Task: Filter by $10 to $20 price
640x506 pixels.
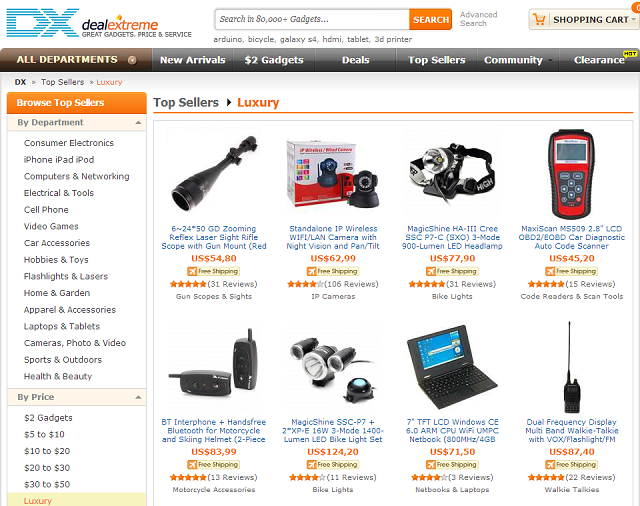Action: click(47, 451)
